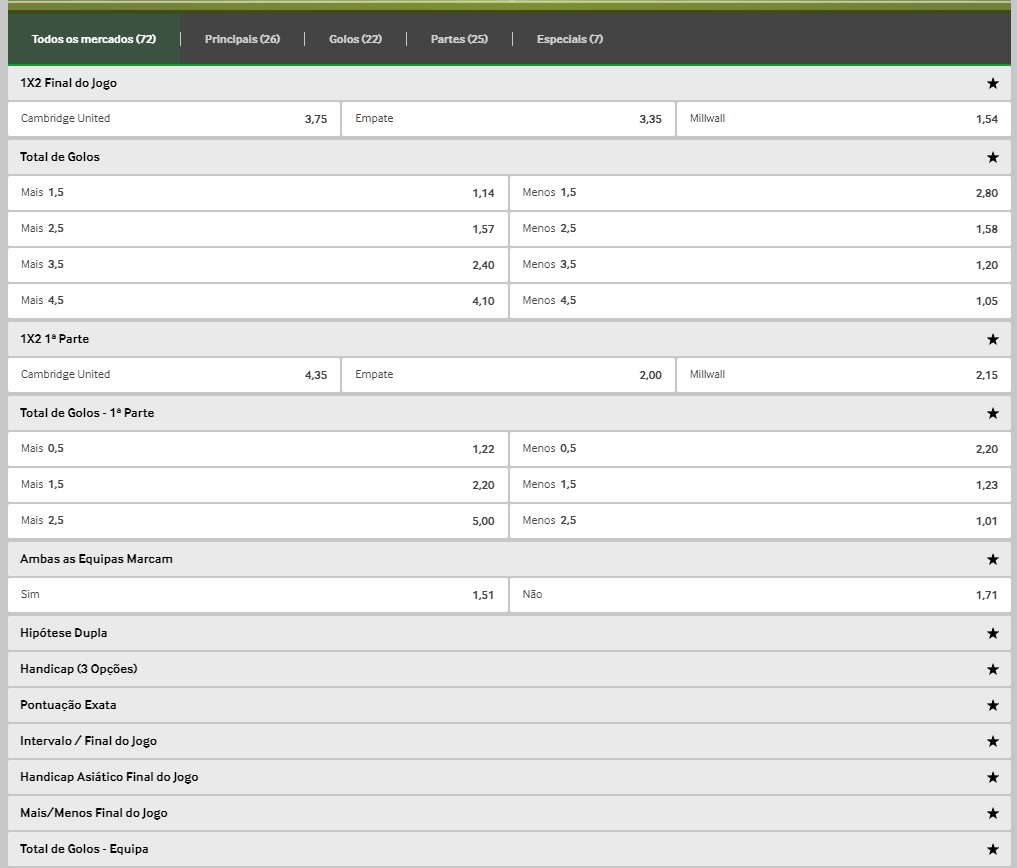Collapse the 1X2 1ª Parte header
The image size is (1017, 868).
tap(509, 339)
